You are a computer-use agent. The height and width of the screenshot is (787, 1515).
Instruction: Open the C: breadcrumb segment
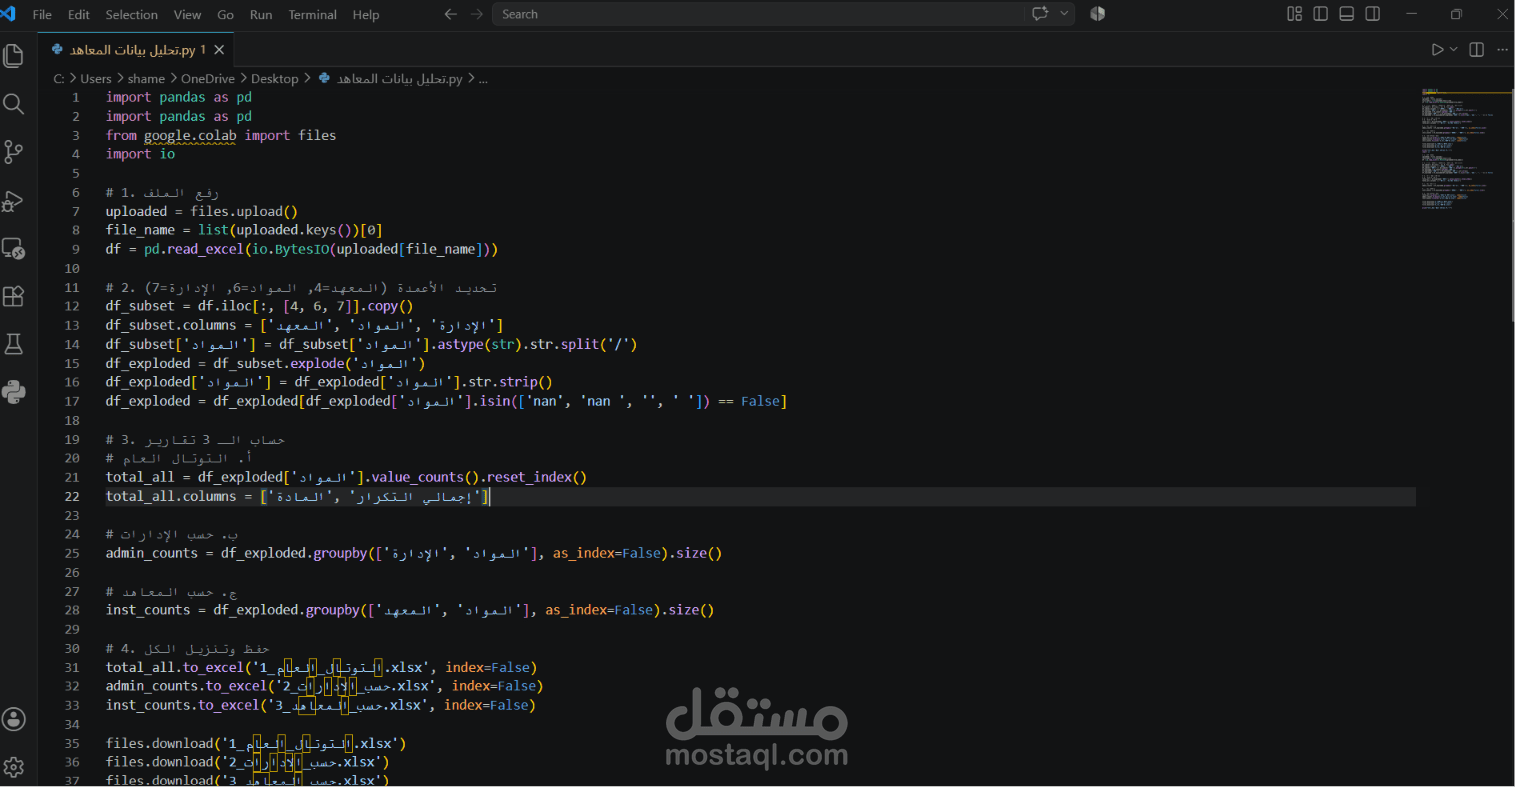pyautogui.click(x=59, y=79)
